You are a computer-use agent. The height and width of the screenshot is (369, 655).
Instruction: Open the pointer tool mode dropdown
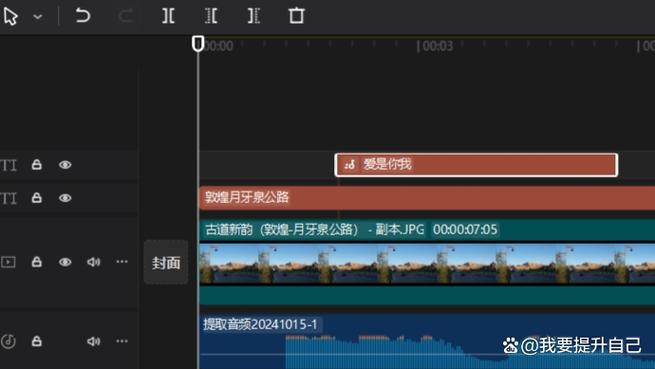point(38,17)
